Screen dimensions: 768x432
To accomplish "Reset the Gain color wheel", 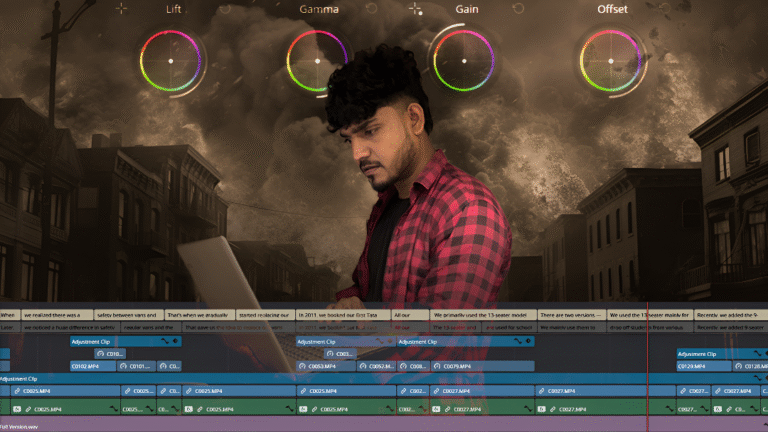I will 518,9.
